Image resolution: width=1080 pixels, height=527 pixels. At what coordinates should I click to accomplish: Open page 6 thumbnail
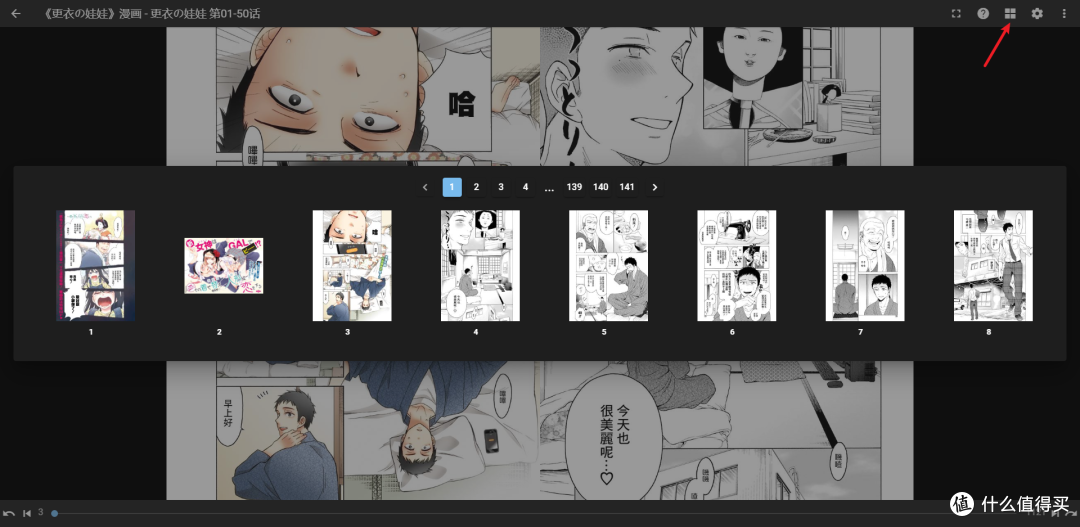coord(736,266)
